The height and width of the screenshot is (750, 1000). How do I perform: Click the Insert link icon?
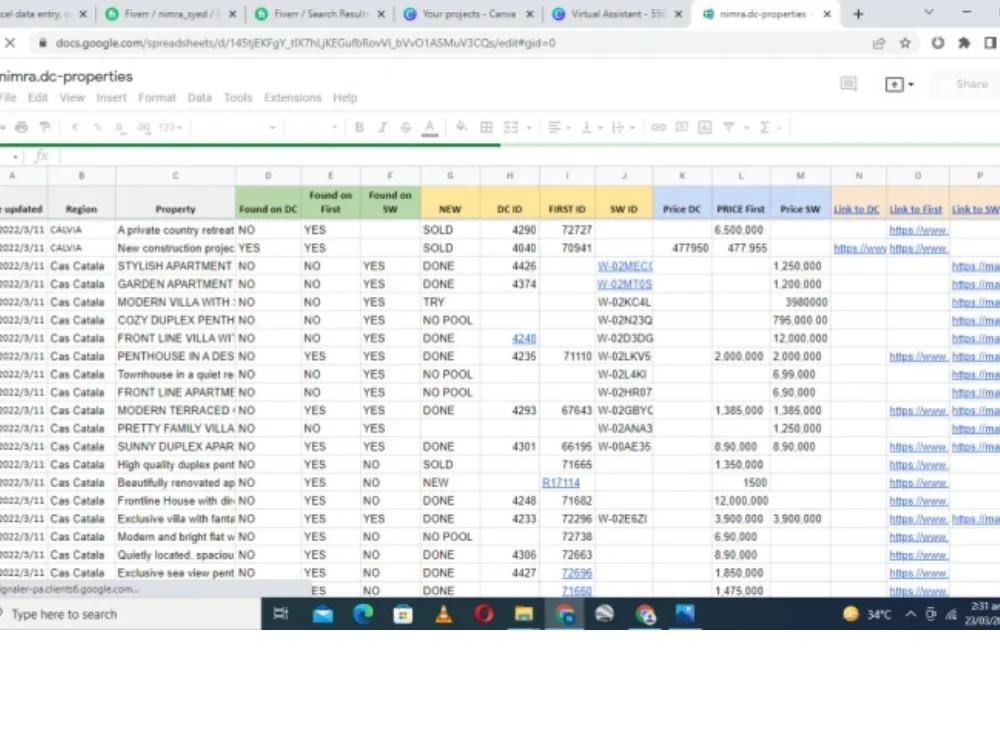click(658, 127)
